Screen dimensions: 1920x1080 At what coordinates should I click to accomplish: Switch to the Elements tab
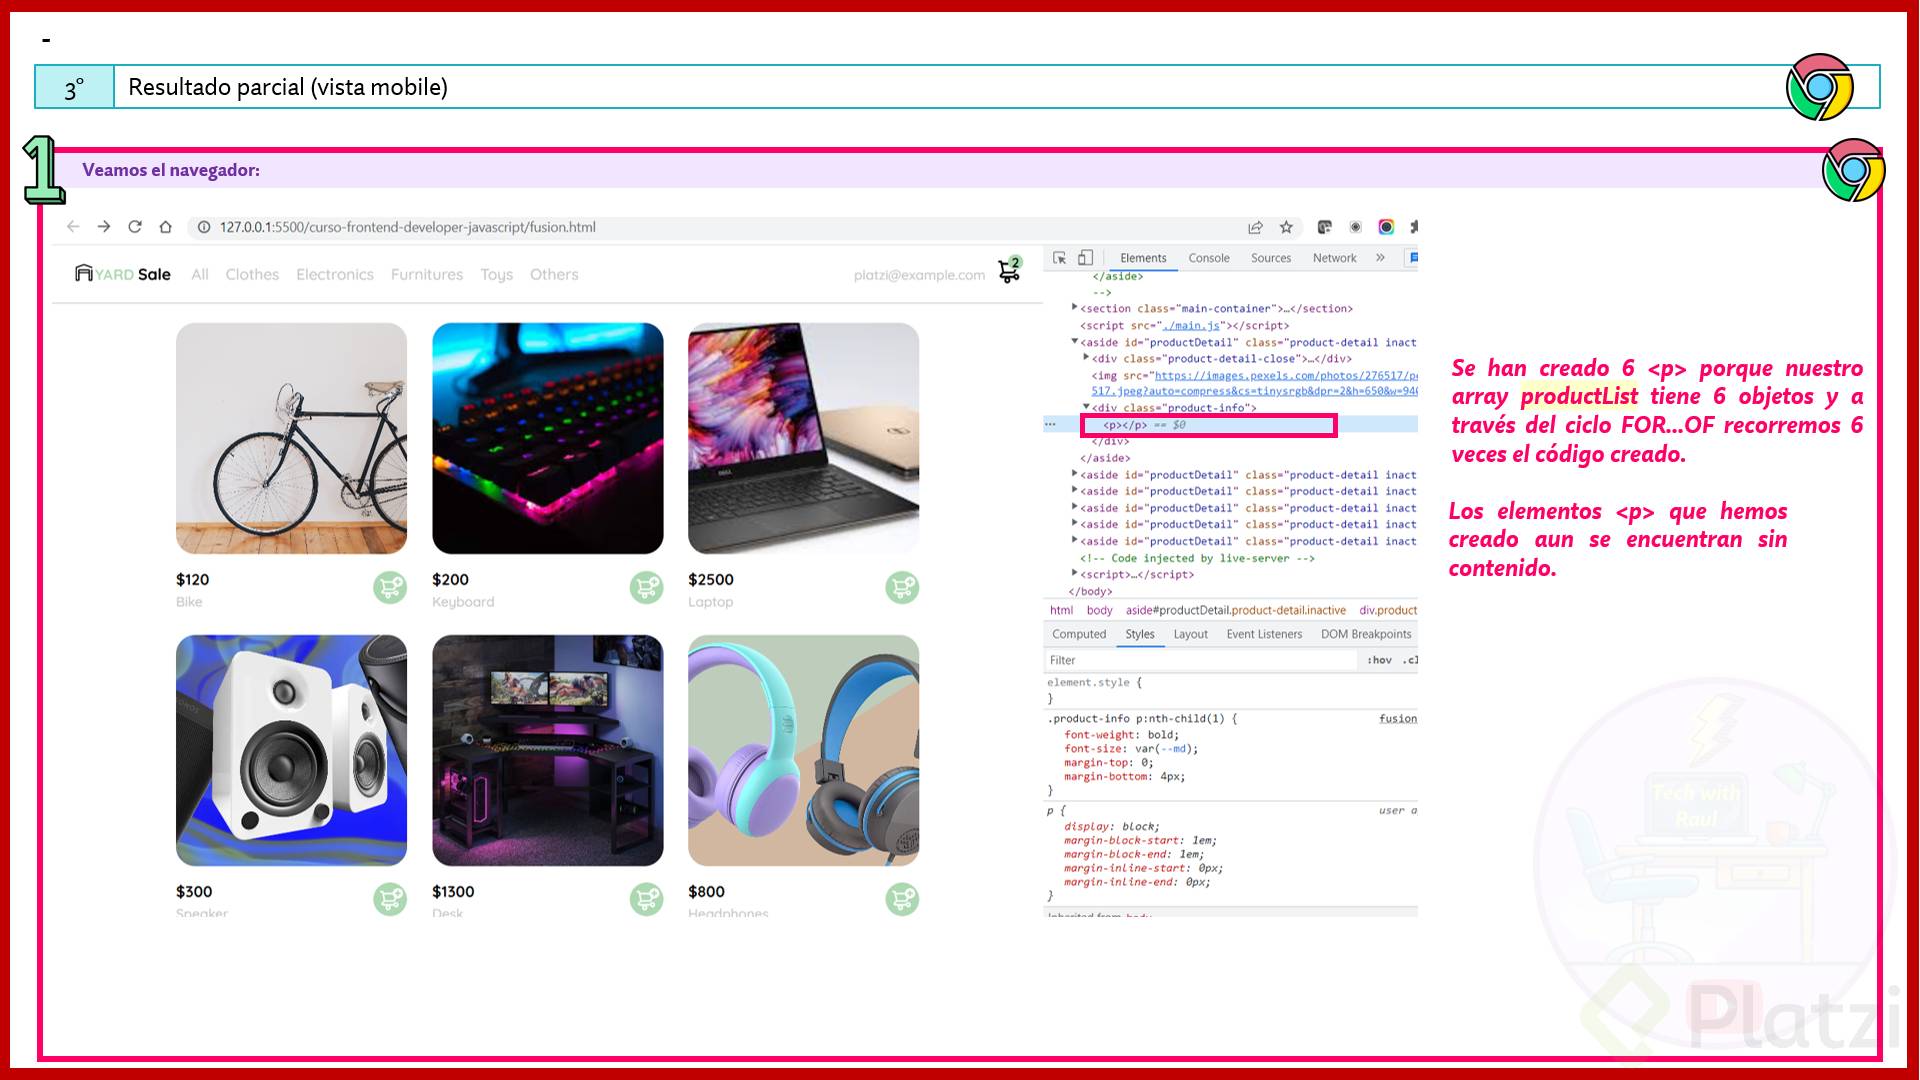1143,258
